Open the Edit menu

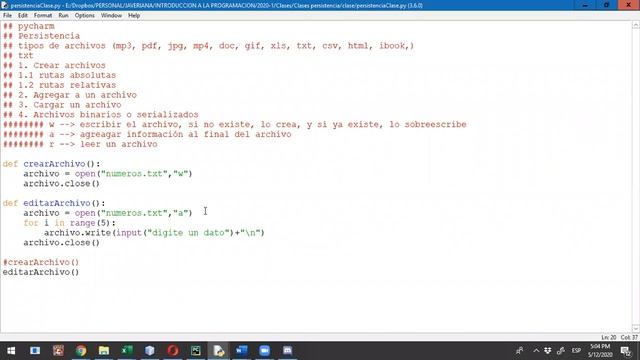(22, 16)
